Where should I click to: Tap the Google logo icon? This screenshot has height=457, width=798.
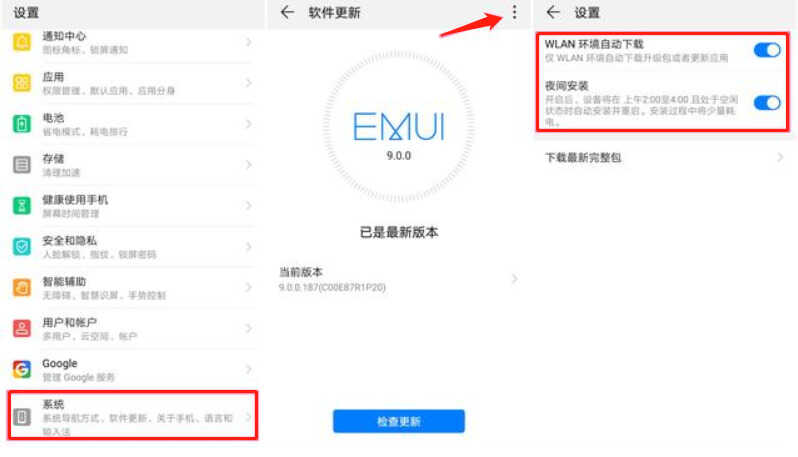(22, 369)
